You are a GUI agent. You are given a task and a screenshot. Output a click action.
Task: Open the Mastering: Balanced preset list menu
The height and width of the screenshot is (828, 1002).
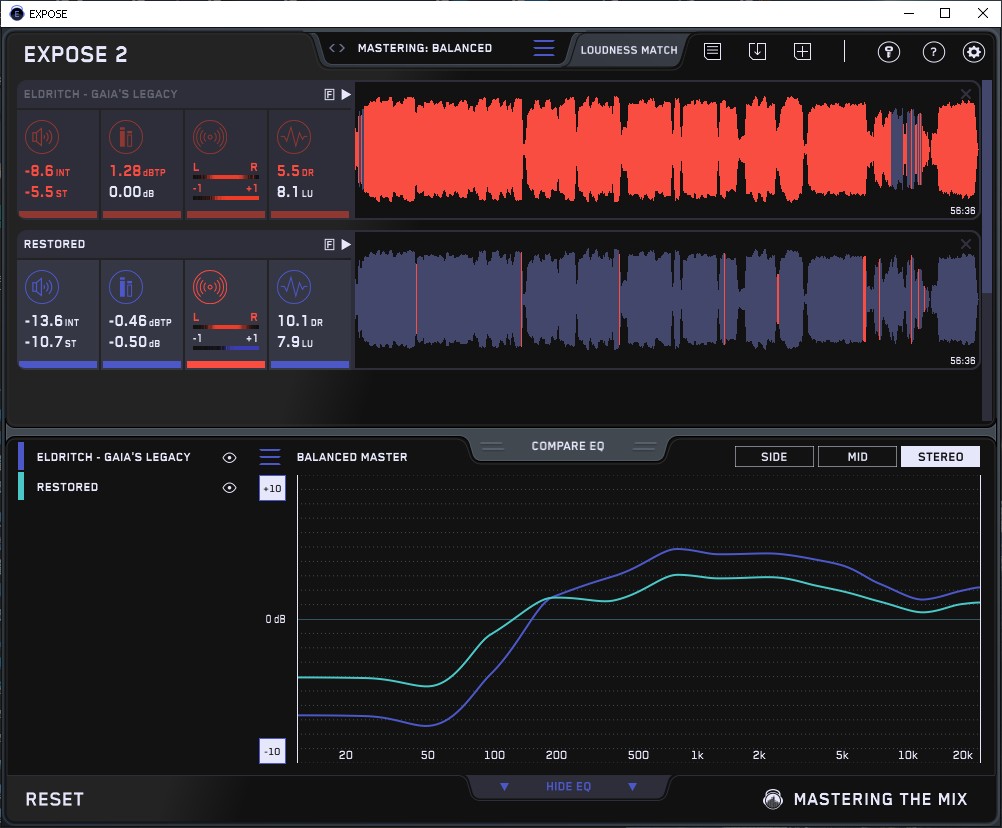tap(544, 48)
